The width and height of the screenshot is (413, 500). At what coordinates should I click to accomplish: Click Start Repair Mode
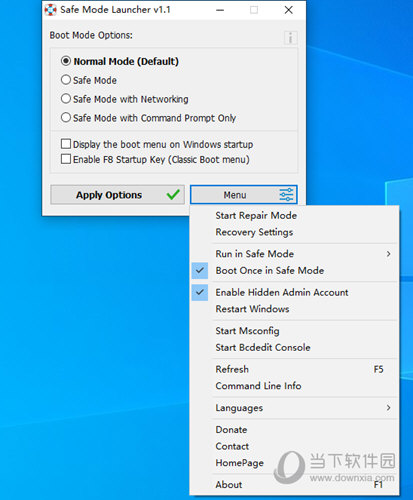pyautogui.click(x=256, y=215)
